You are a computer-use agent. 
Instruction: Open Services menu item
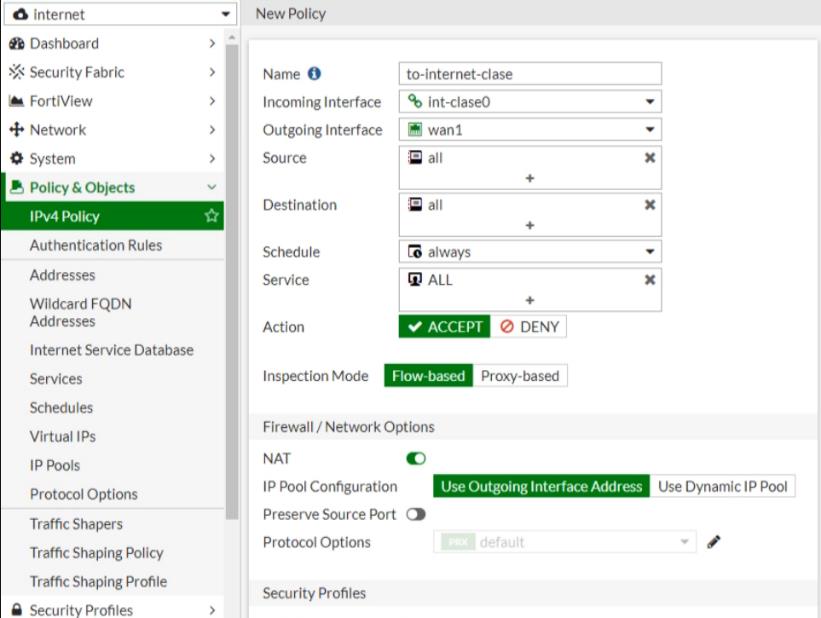[x=113, y=379]
